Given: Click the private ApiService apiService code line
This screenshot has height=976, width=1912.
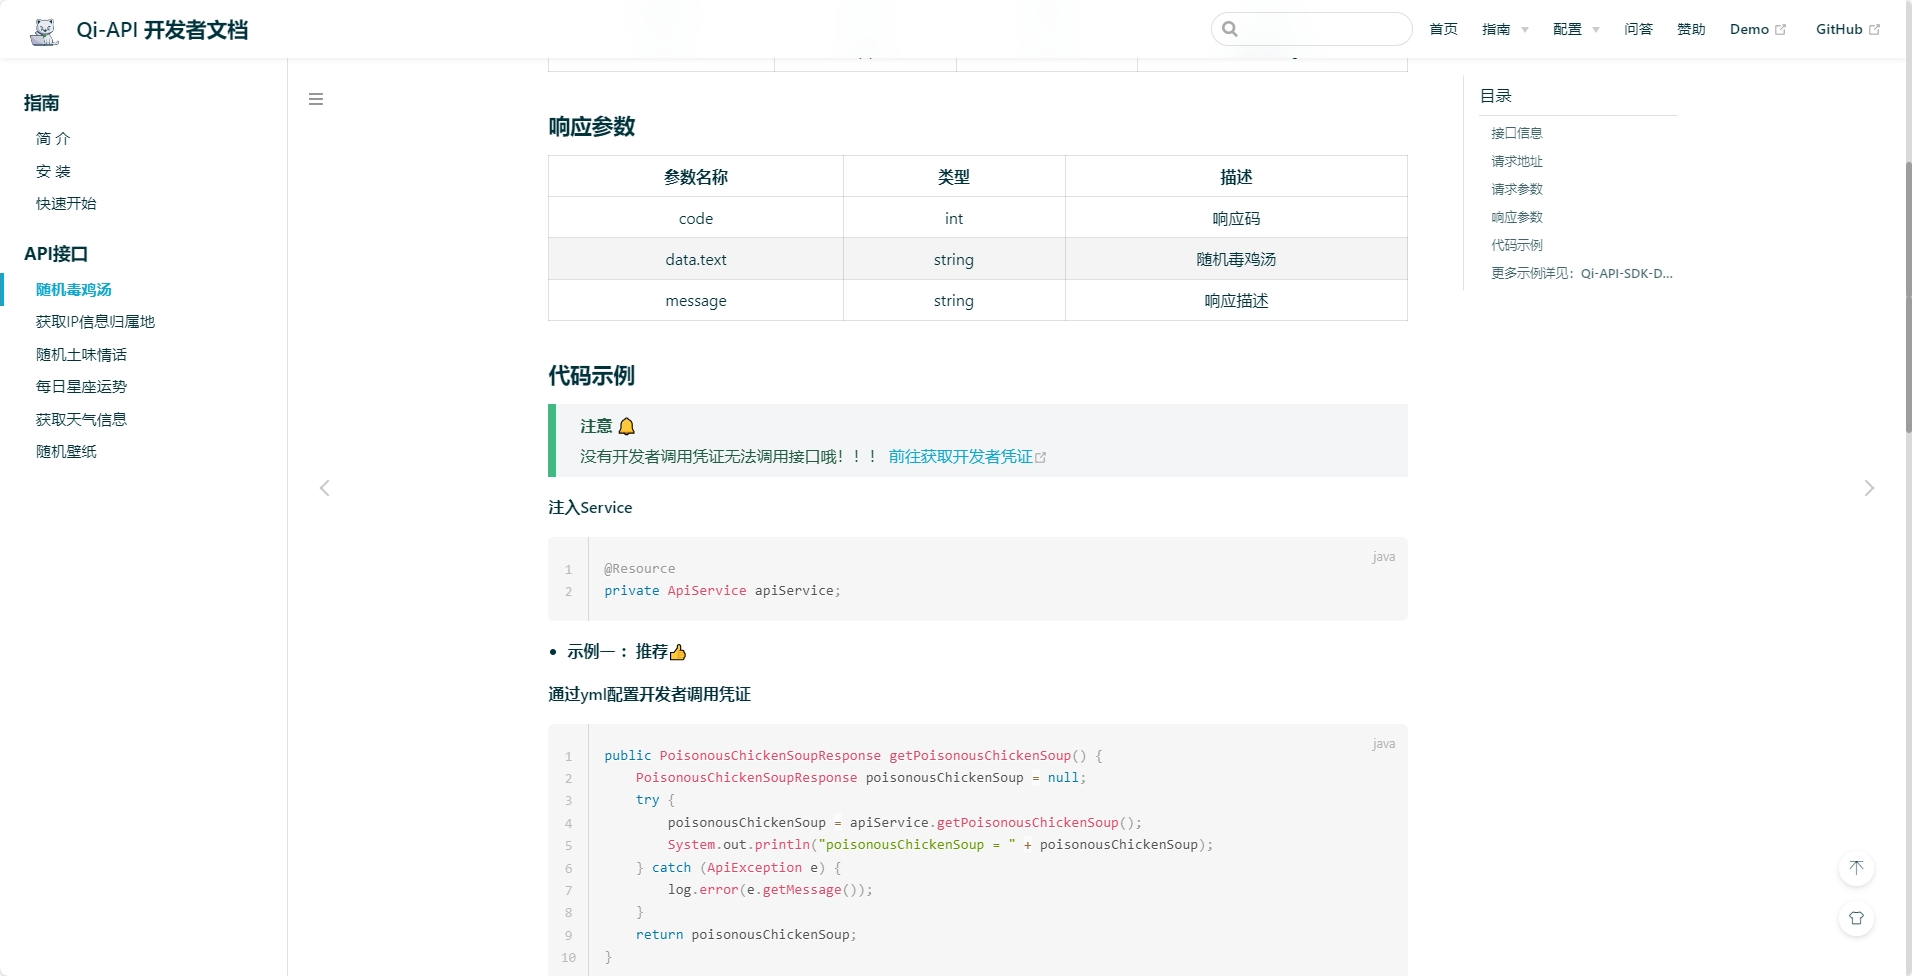Looking at the screenshot, I should pos(722,590).
